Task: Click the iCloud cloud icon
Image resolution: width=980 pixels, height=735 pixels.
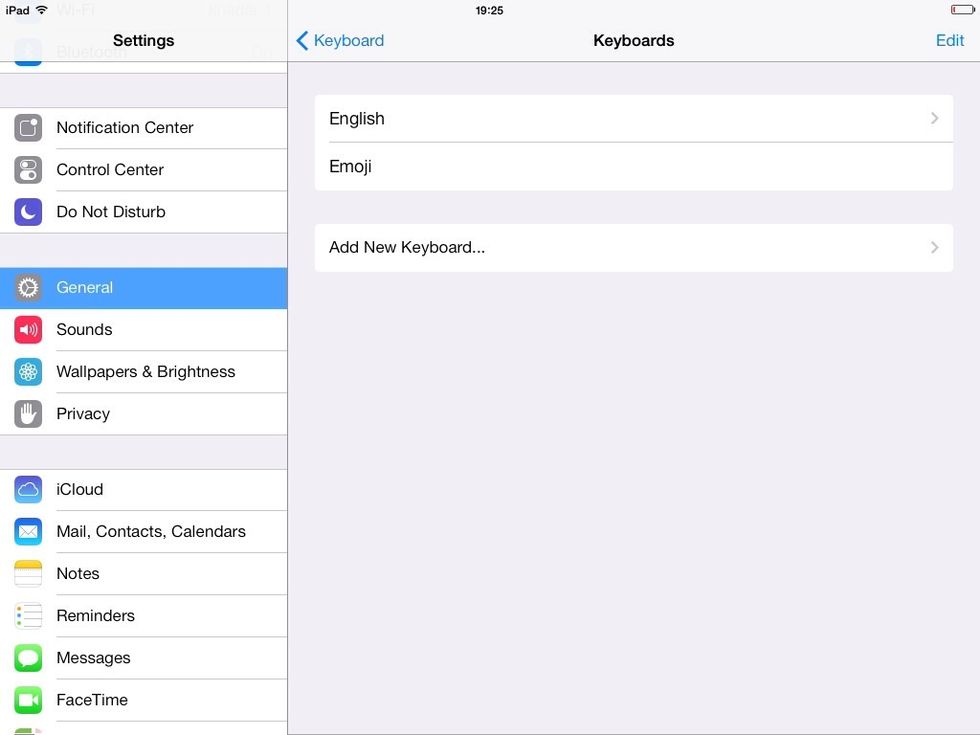Action: [x=27, y=489]
